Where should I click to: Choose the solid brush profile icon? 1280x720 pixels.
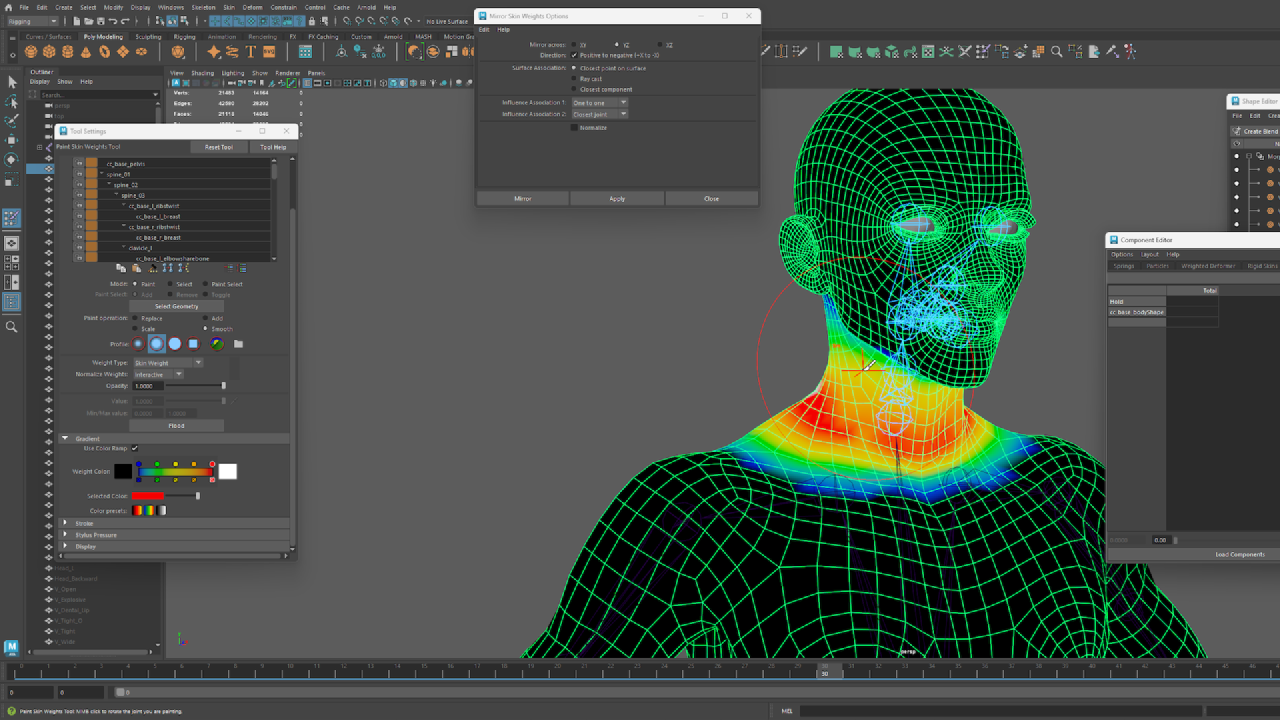(175, 344)
